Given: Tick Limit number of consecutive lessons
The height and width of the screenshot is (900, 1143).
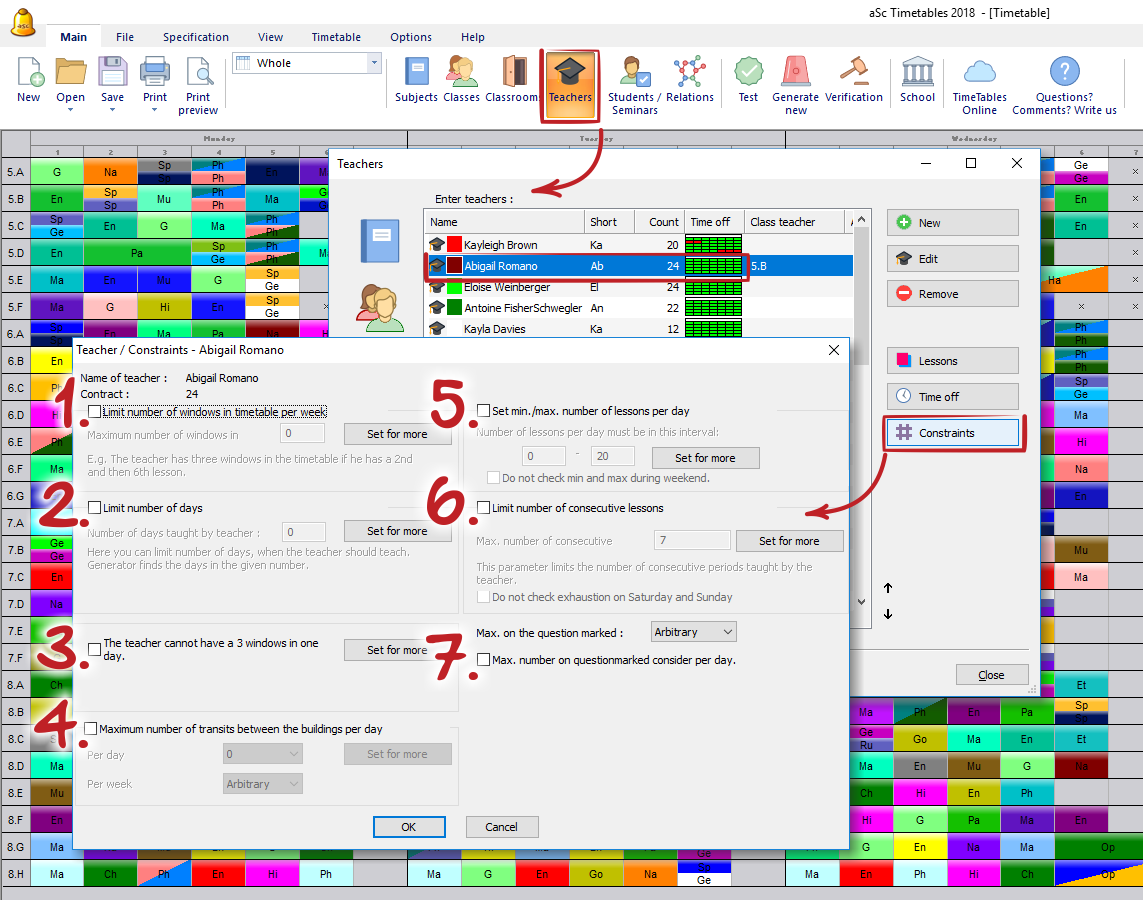Looking at the screenshot, I should pyautogui.click(x=484, y=508).
